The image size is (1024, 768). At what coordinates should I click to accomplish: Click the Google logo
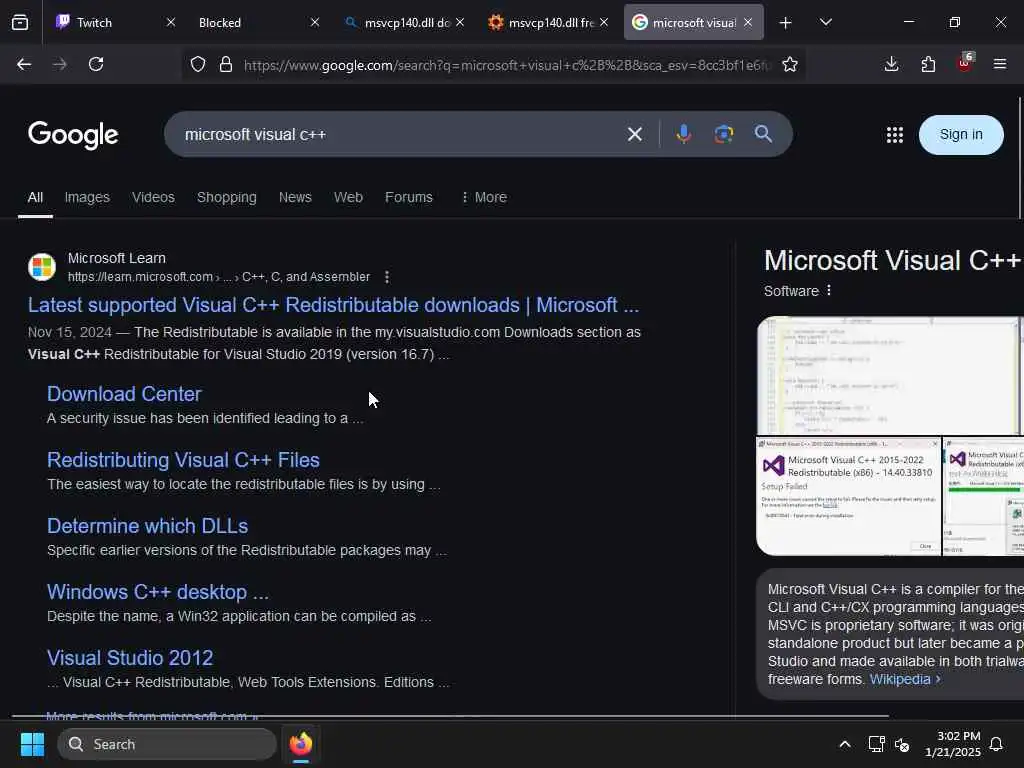click(x=73, y=135)
